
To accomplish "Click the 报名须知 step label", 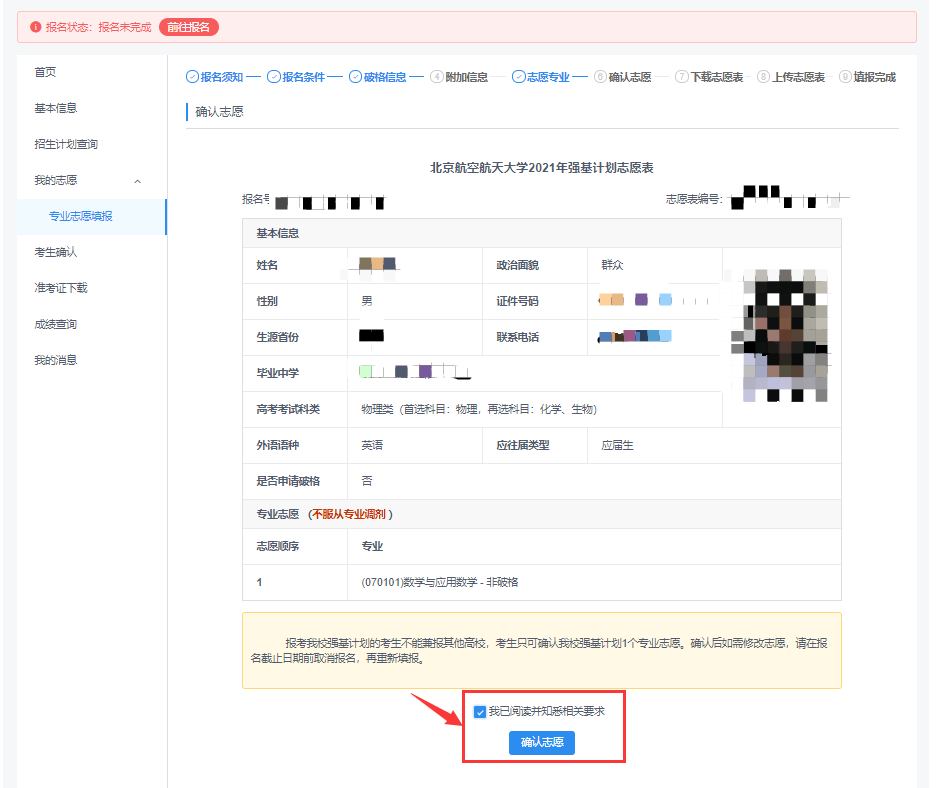I will 222,77.
